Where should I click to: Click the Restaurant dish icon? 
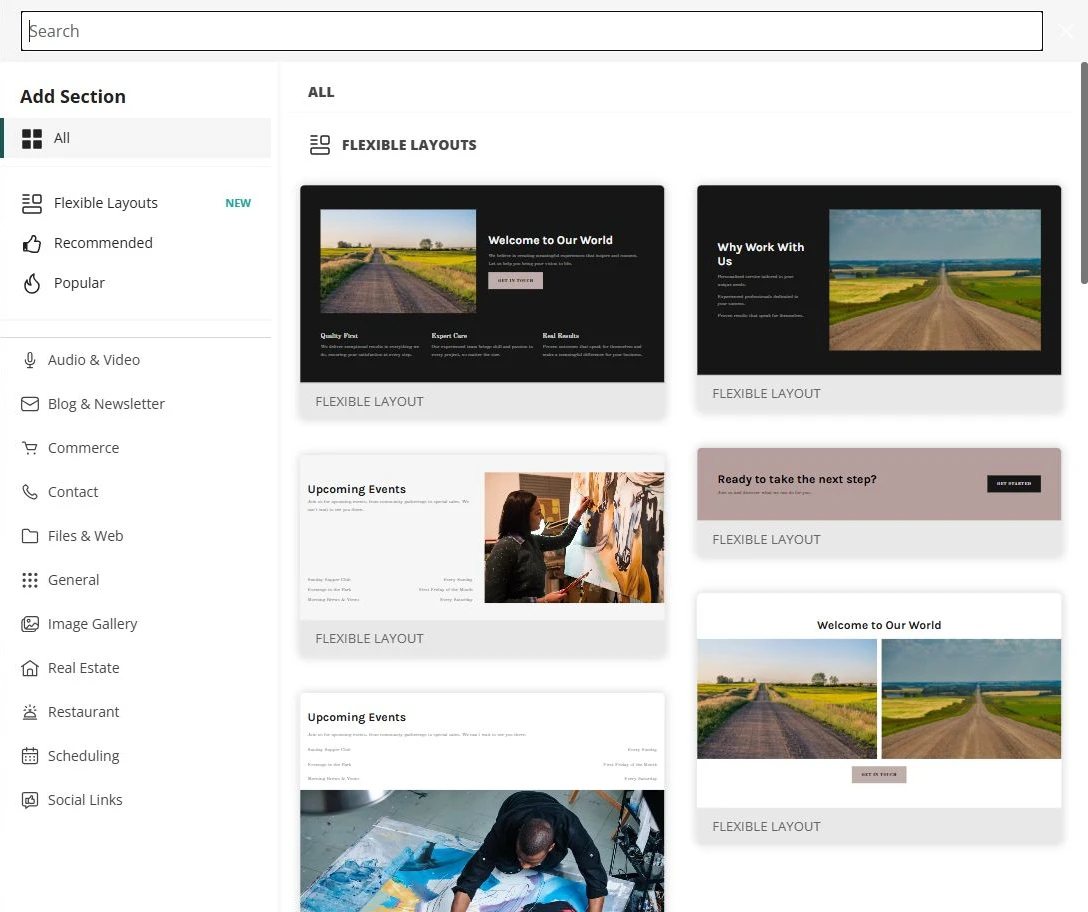[30, 712]
